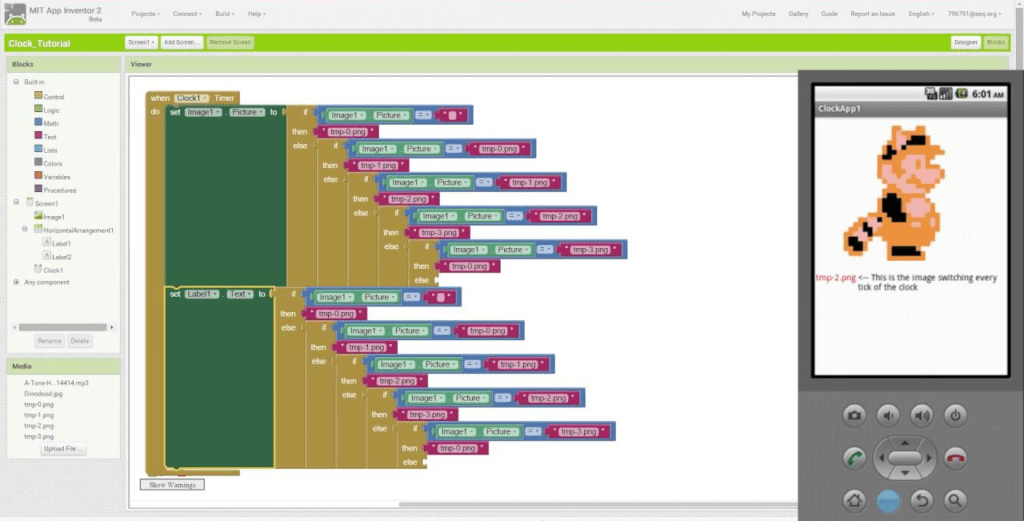
Task: Click the MIT App Inventor android logo
Action: coord(14,14)
